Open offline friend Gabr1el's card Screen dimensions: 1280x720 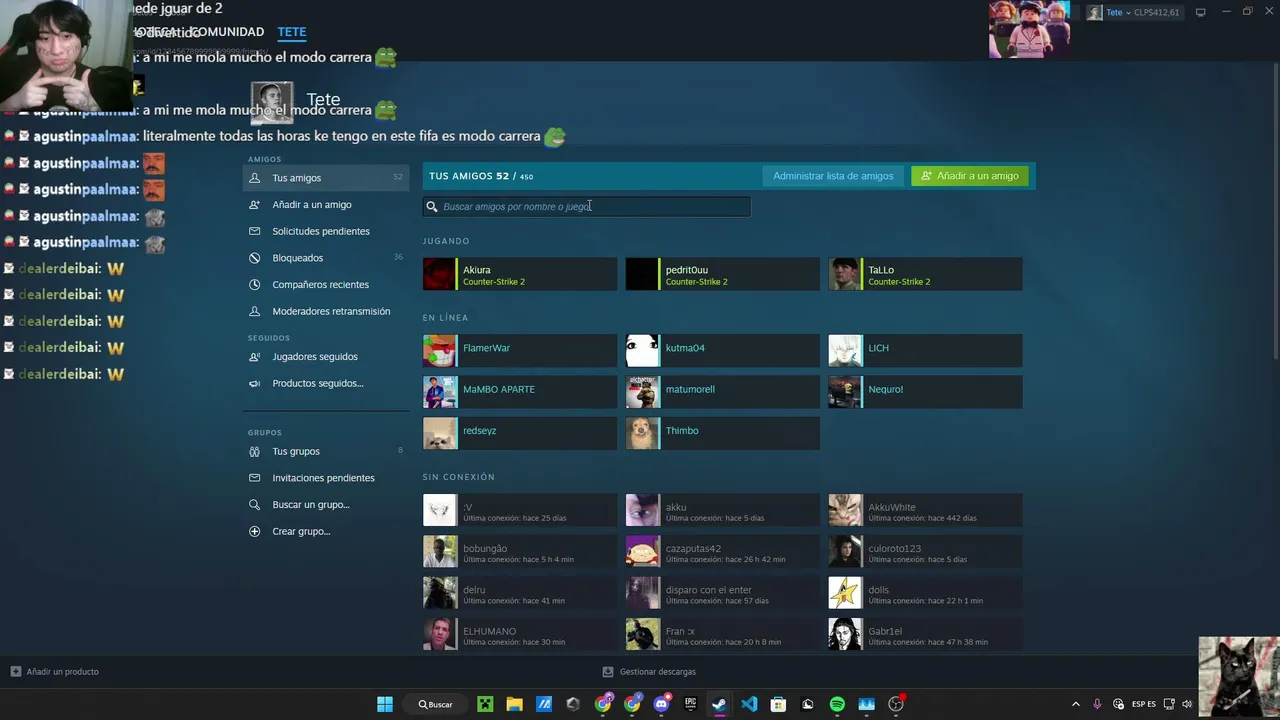[926, 634]
